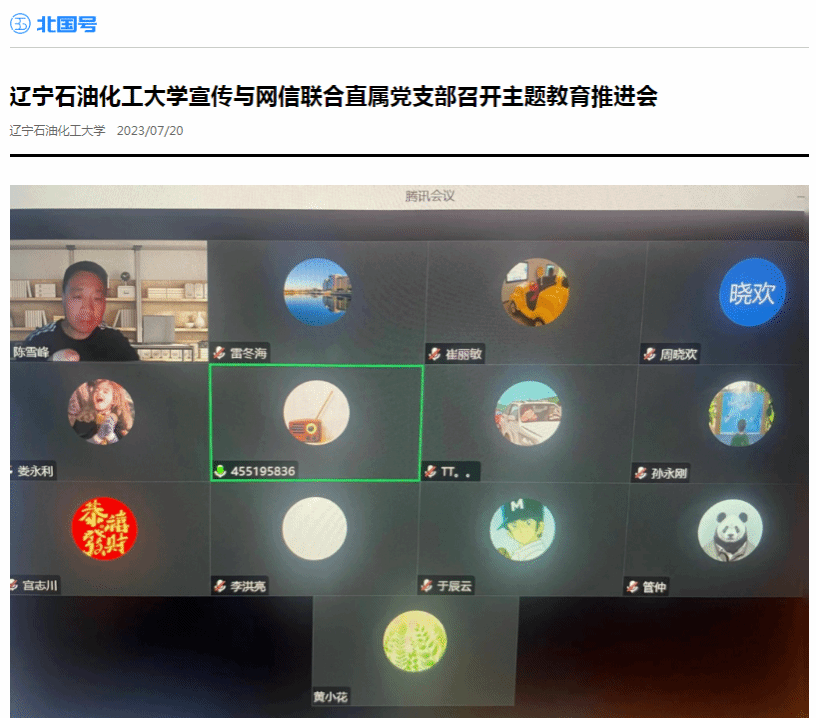The width and height of the screenshot is (816, 718).
Task: Click the muted microphone icon beside 周晓欢
Action: click(649, 354)
